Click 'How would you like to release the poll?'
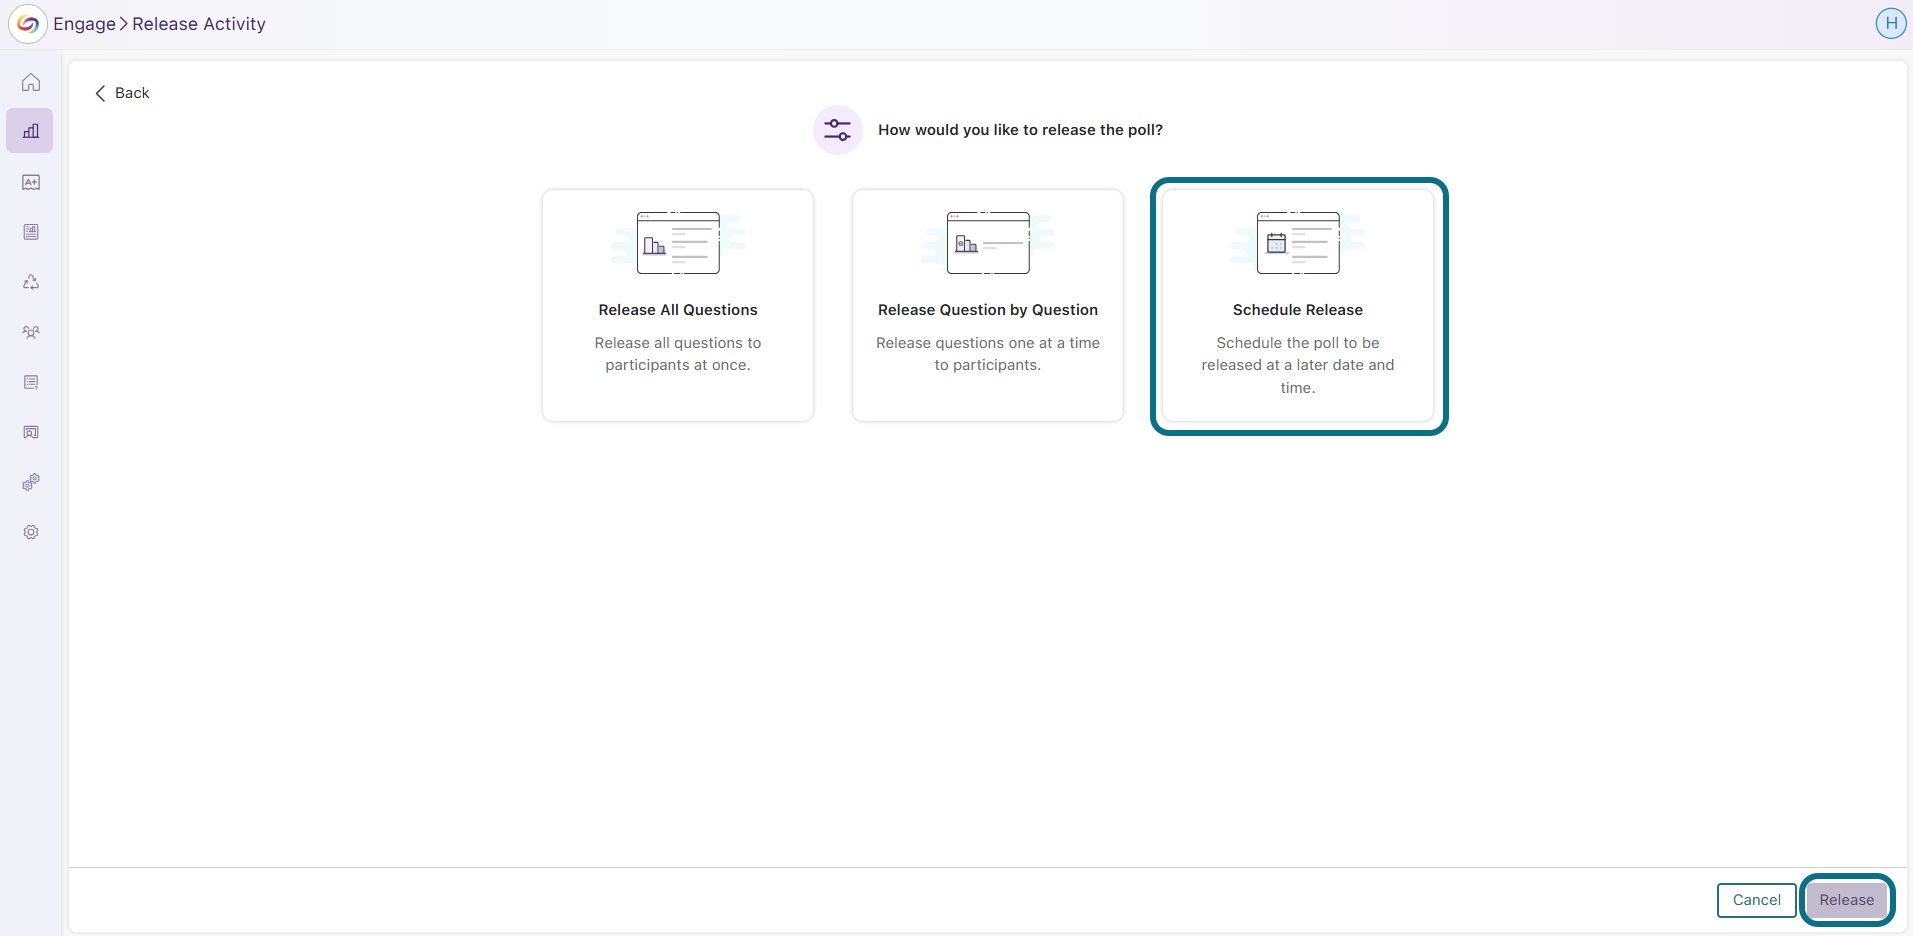The height and width of the screenshot is (936, 1913). (x=1020, y=130)
